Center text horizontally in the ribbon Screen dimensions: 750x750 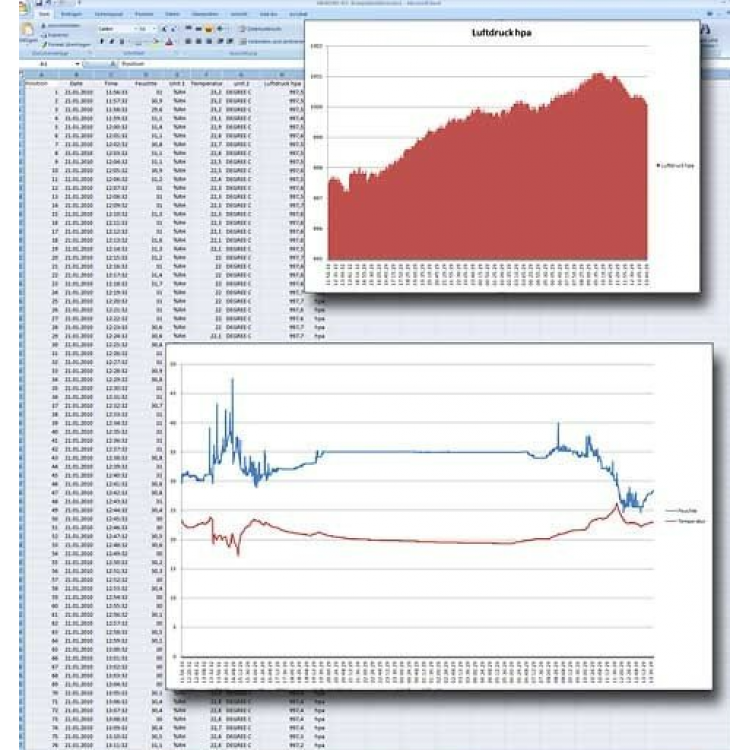pyautogui.click(x=199, y=41)
